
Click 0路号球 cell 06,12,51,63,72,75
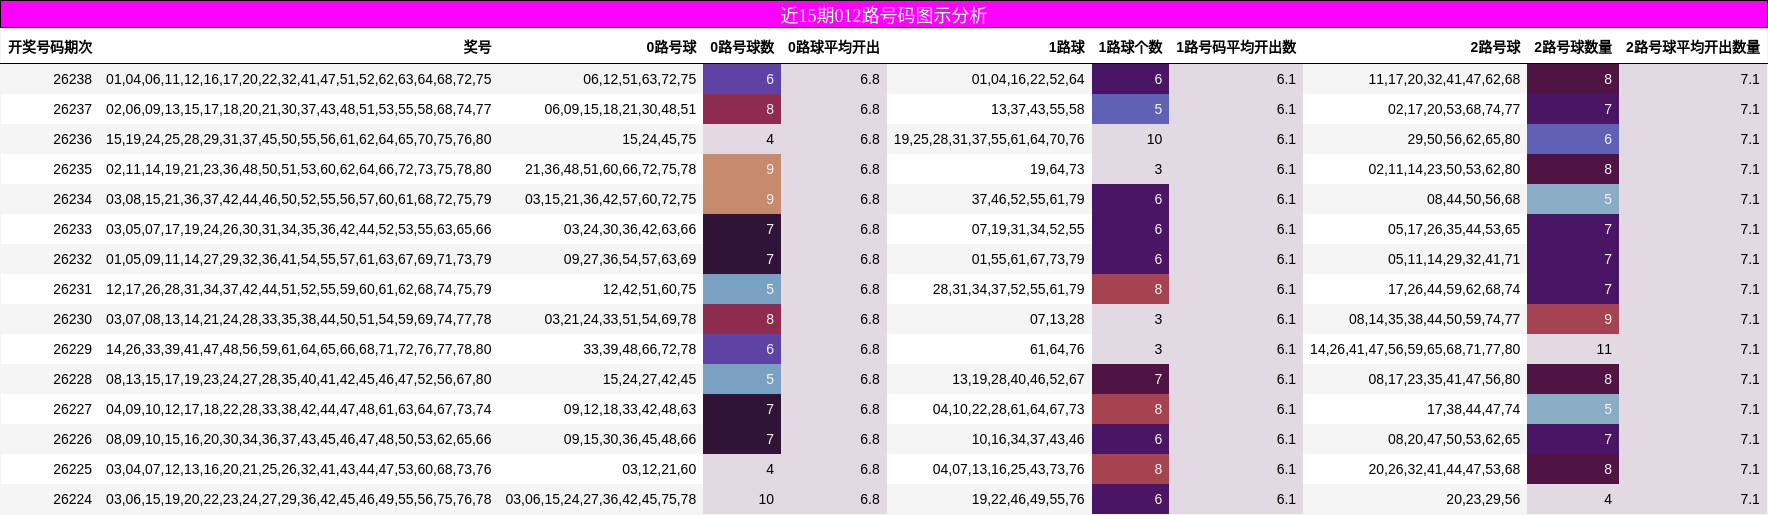click(x=640, y=79)
